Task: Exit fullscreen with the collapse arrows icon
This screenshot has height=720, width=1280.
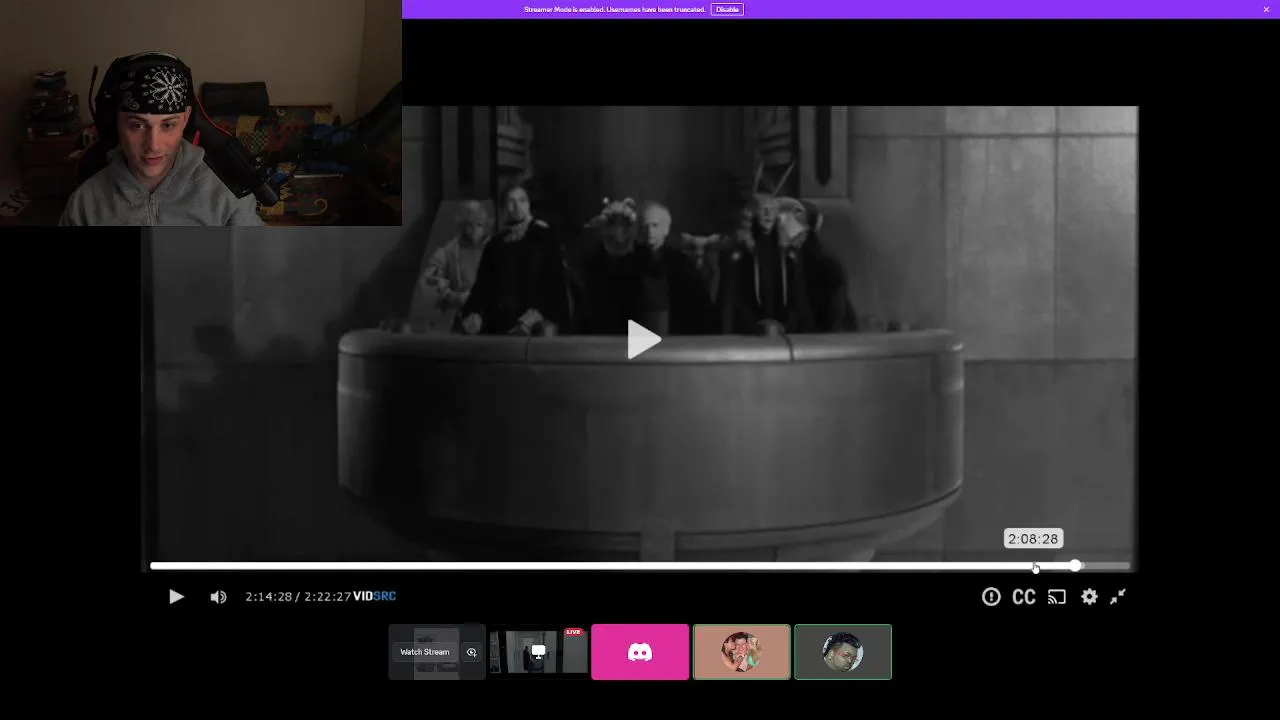Action: (1118, 597)
